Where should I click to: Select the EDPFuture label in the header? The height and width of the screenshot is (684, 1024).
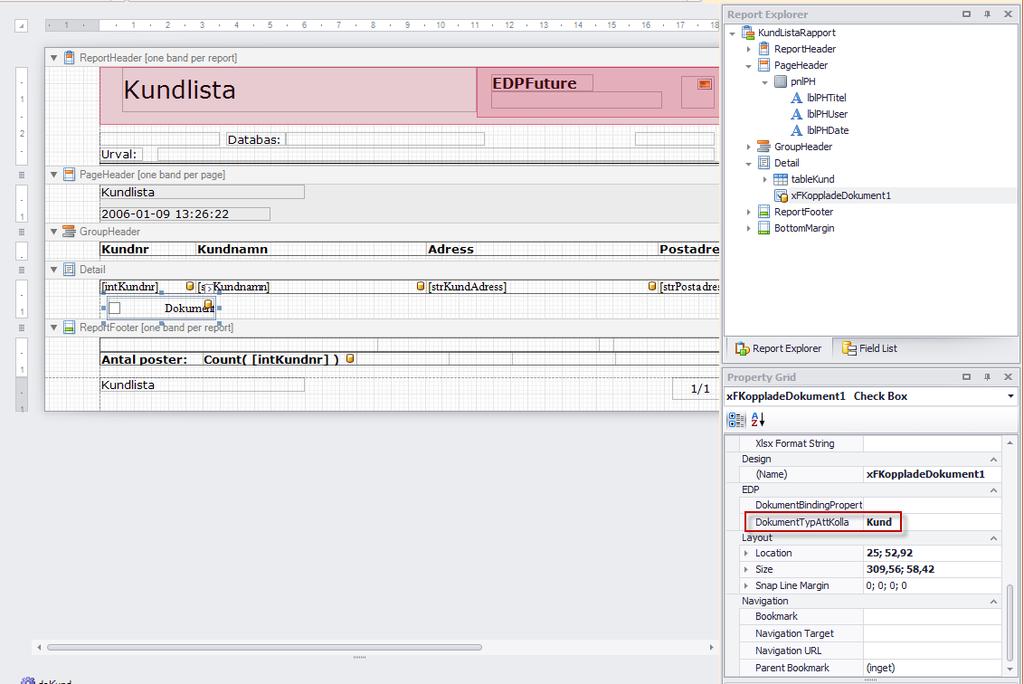click(541, 83)
